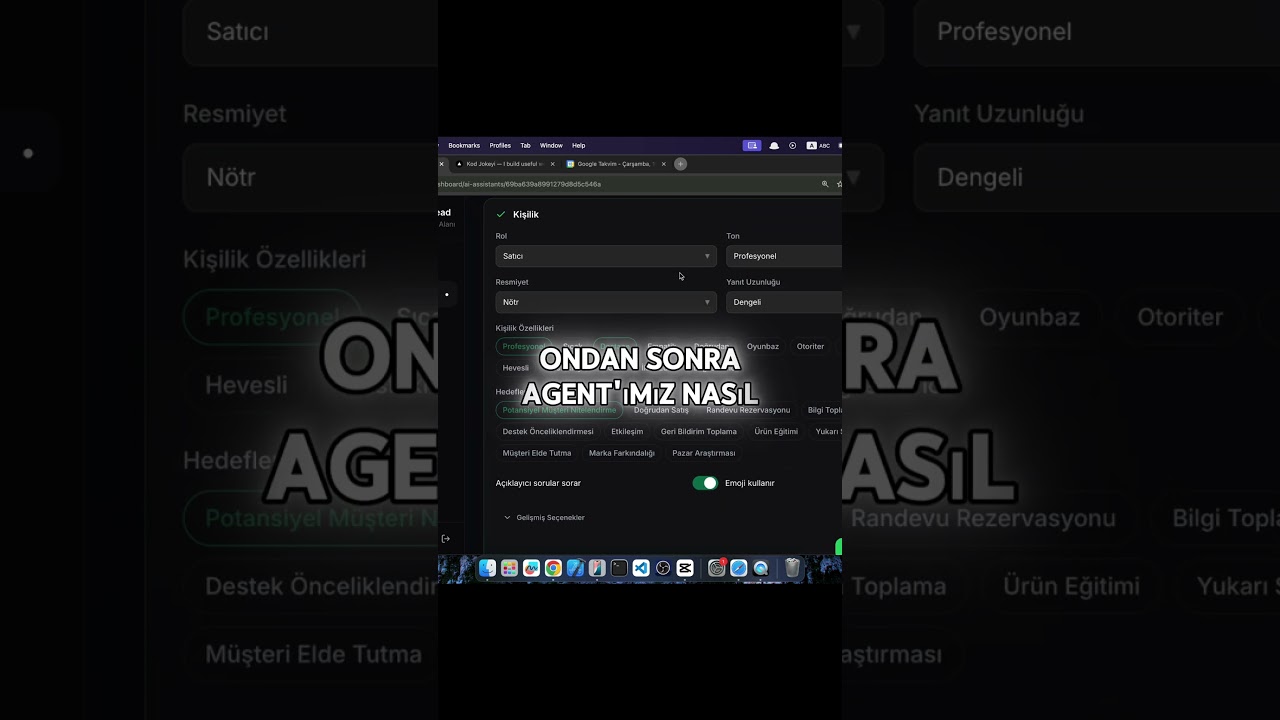Image resolution: width=1280 pixels, height=720 pixels.
Task: Click the zoom magnifier in the address bar
Action: coord(825,184)
